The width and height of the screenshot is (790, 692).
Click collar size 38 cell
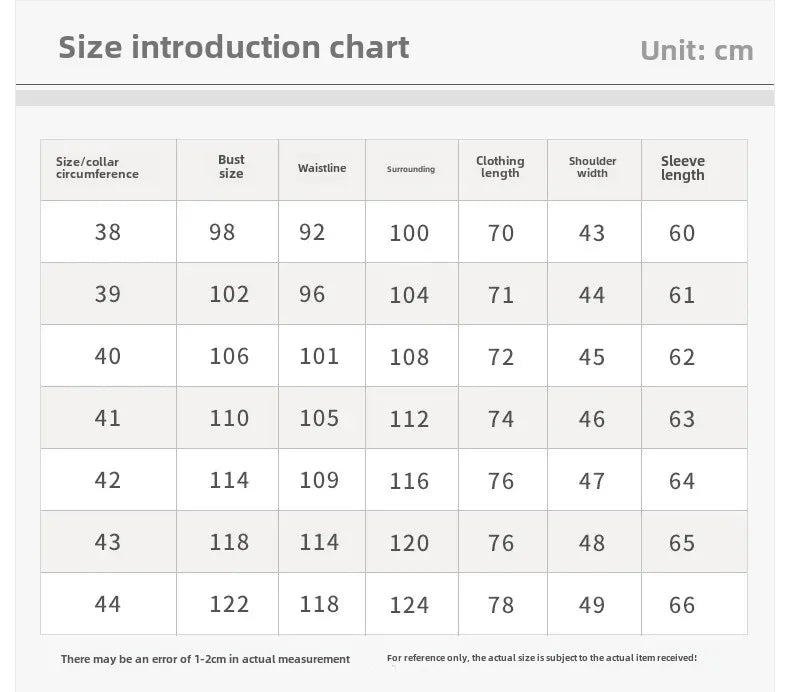click(108, 232)
